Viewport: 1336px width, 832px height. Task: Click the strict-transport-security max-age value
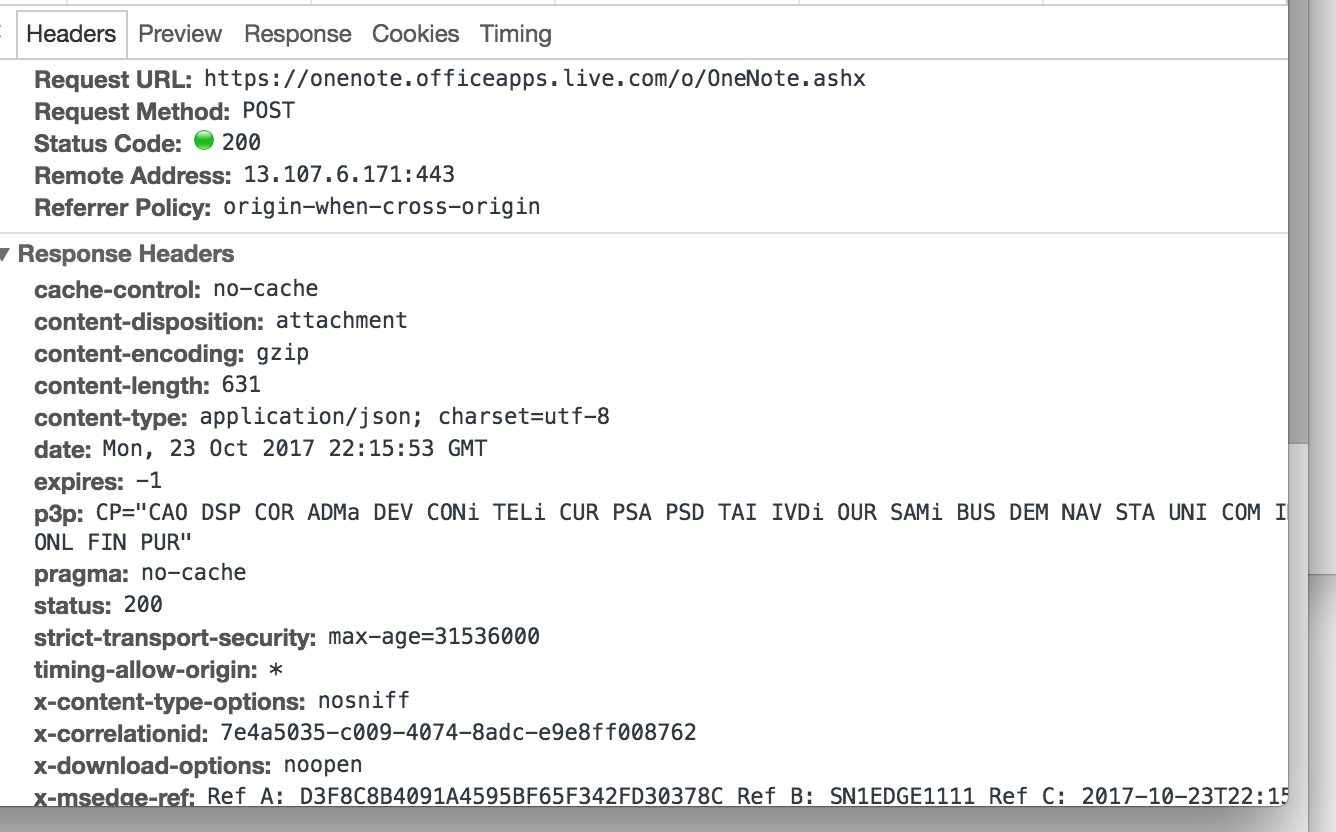pos(433,636)
